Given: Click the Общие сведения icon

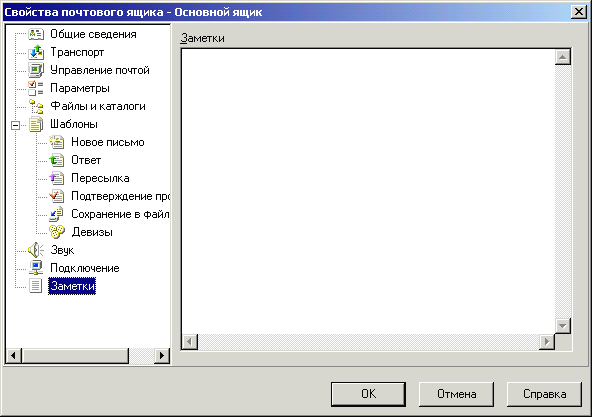Looking at the screenshot, I should (x=36, y=34).
